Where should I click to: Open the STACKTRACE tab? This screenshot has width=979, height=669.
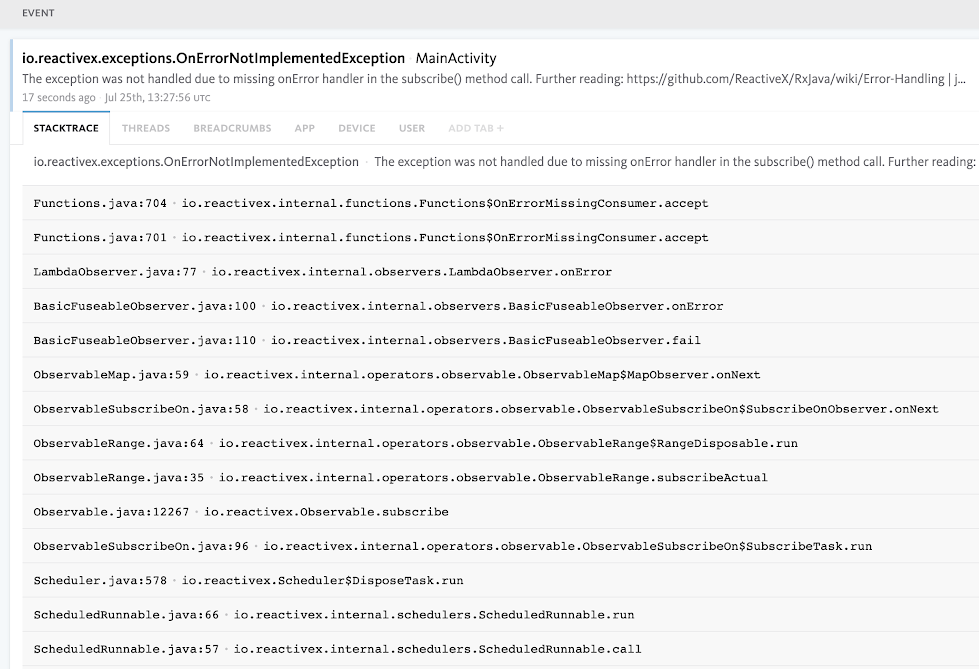coord(66,128)
